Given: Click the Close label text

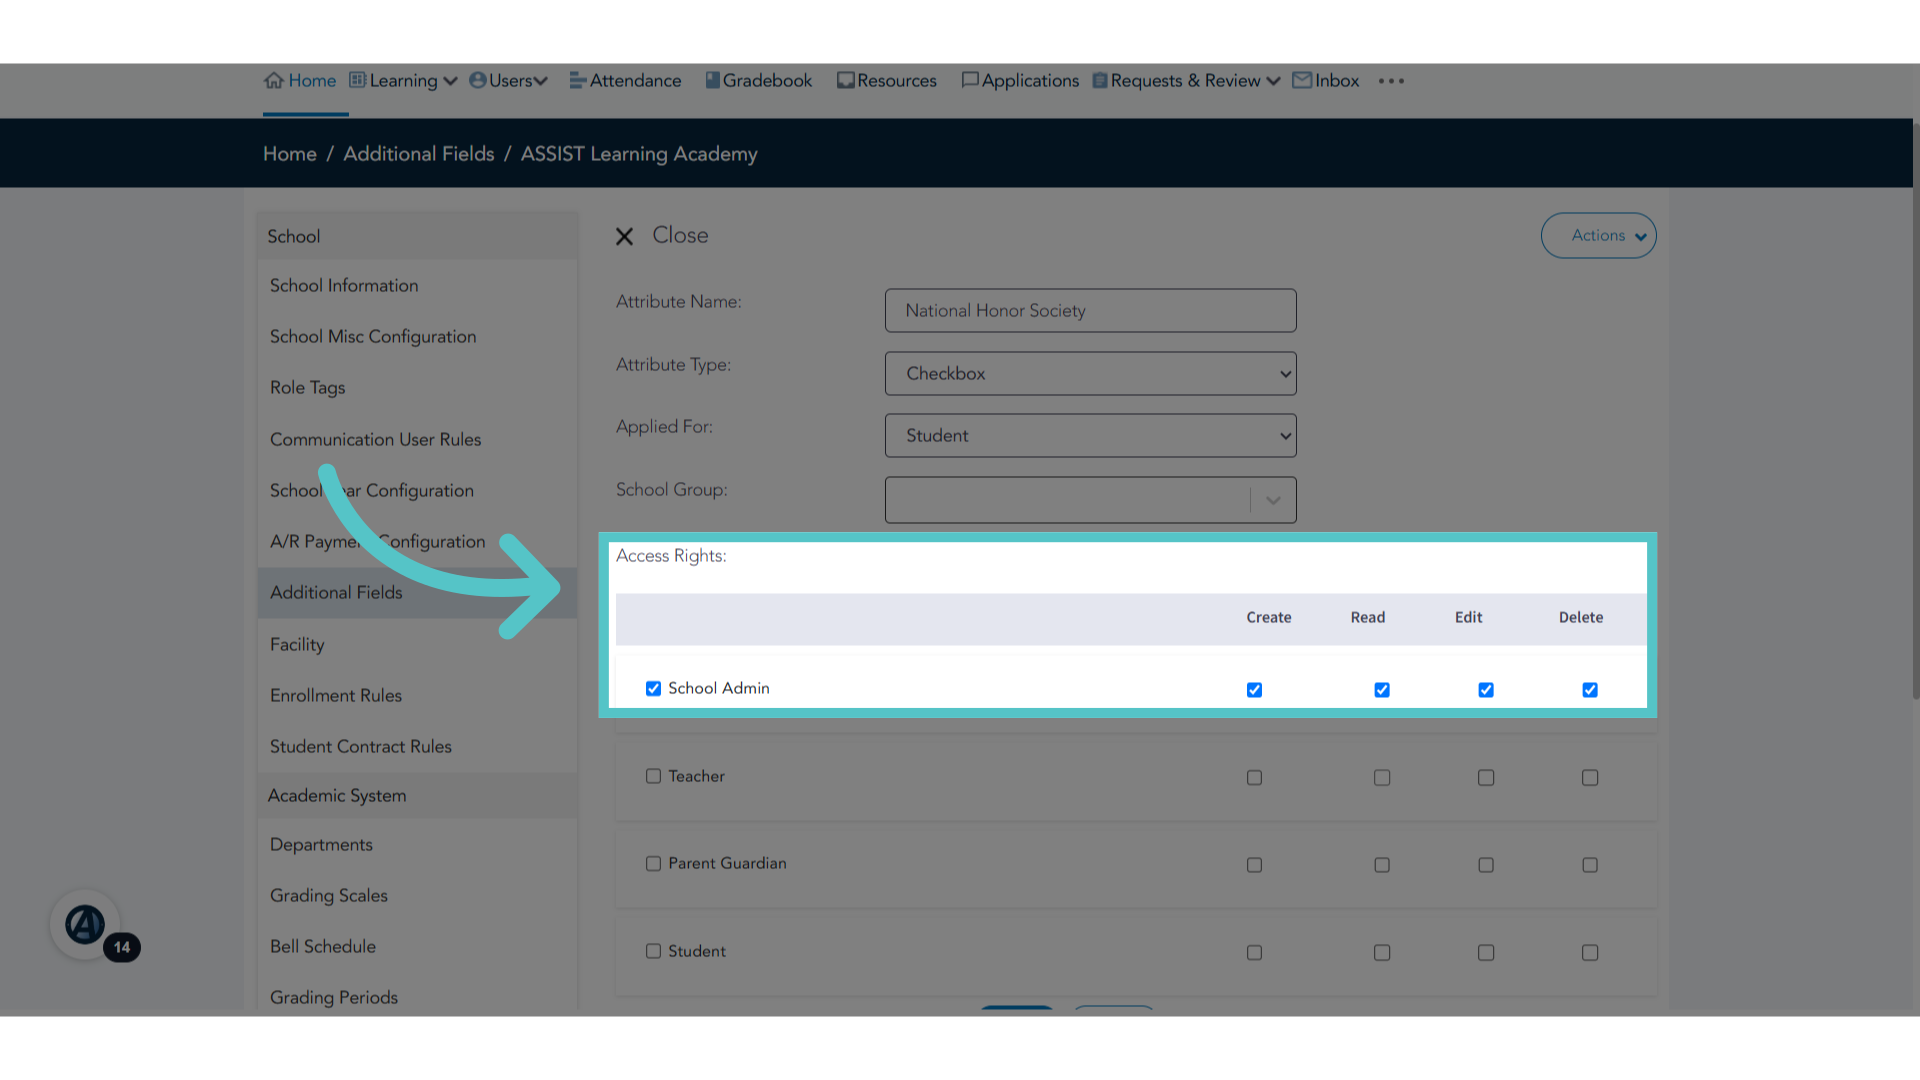Looking at the screenshot, I should (680, 235).
